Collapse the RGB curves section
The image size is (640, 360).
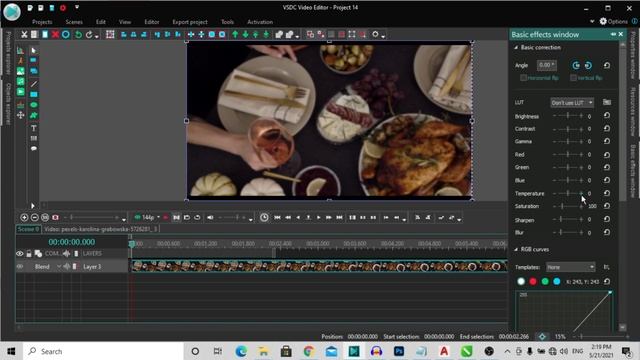[x=516, y=249]
